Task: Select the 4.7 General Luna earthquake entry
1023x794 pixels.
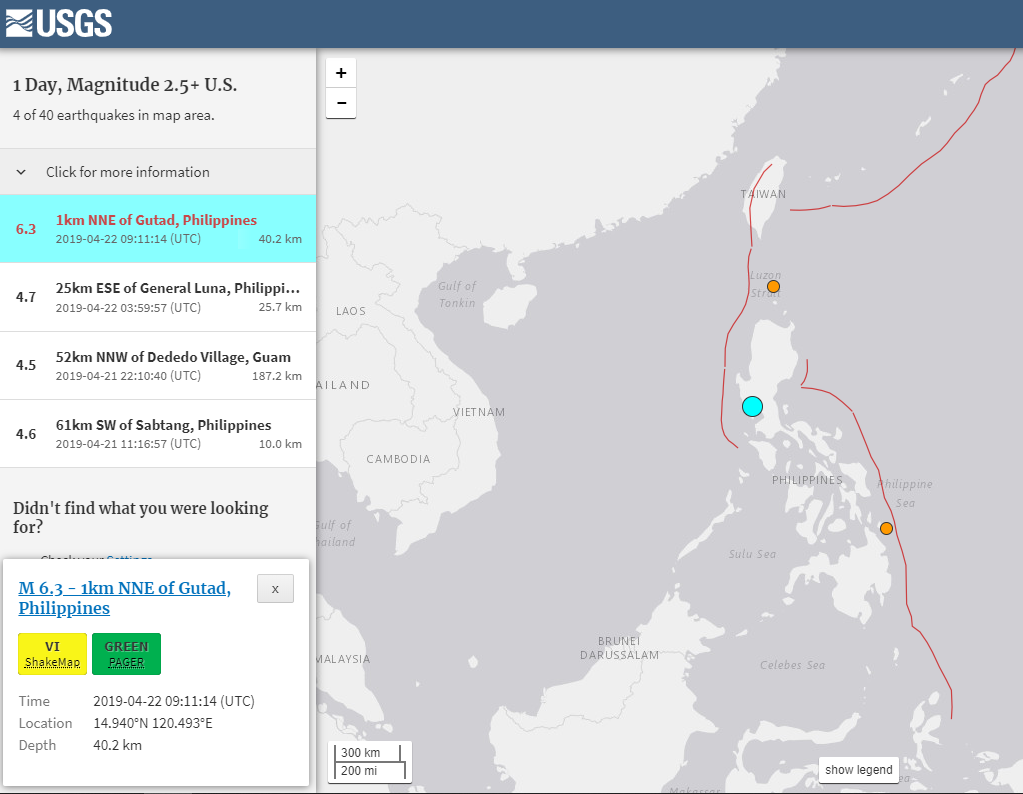Action: (158, 297)
